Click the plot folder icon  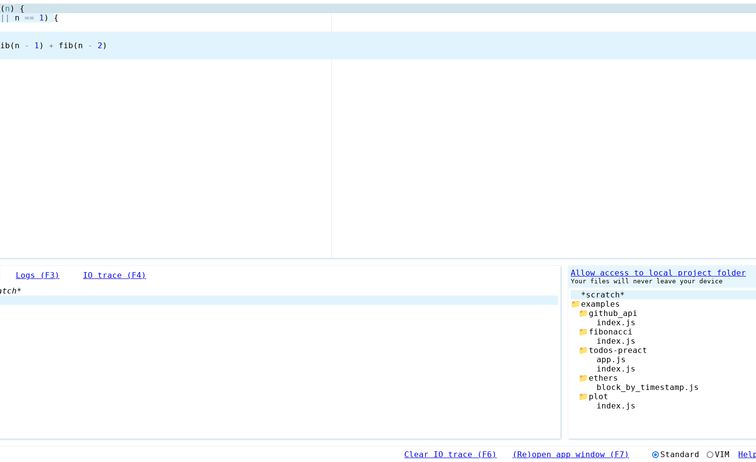(583, 397)
